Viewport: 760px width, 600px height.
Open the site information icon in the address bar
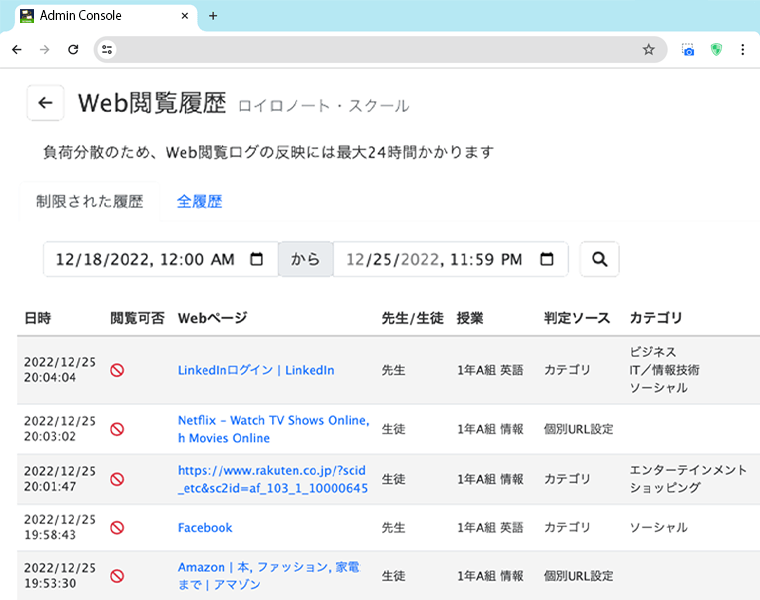pos(107,49)
